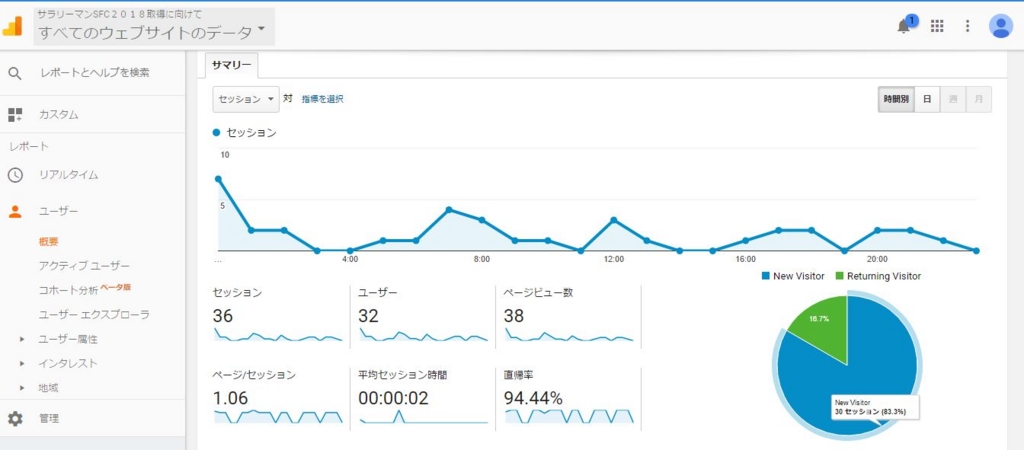Open the Google apps grid icon

click(937, 26)
